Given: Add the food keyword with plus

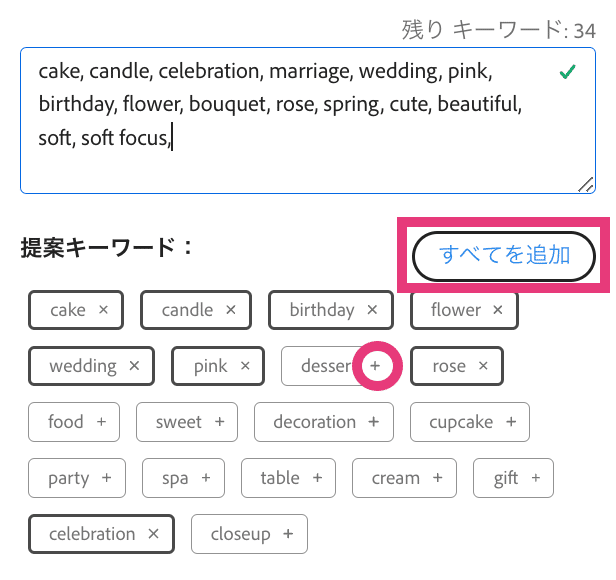Looking at the screenshot, I should coord(102,422).
